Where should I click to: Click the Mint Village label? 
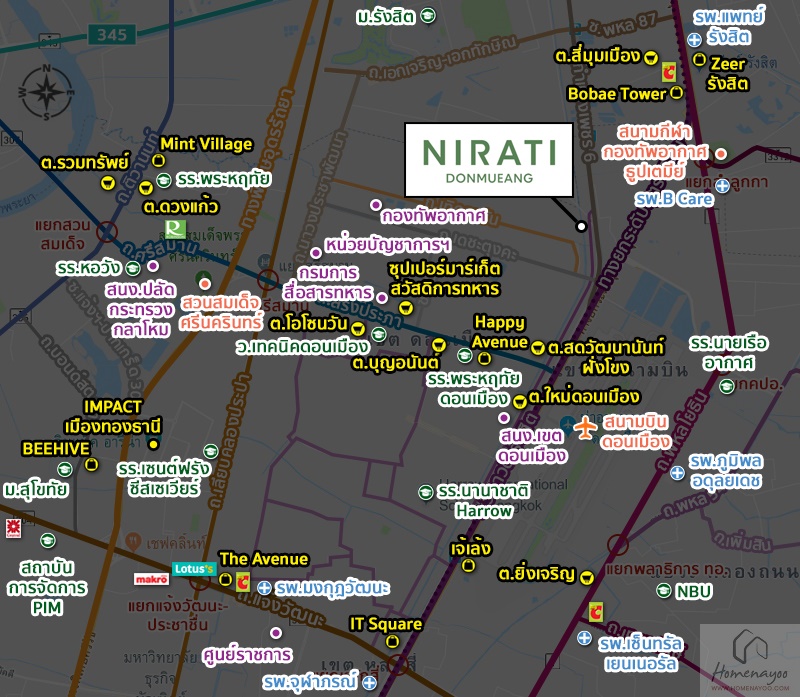coord(206,144)
